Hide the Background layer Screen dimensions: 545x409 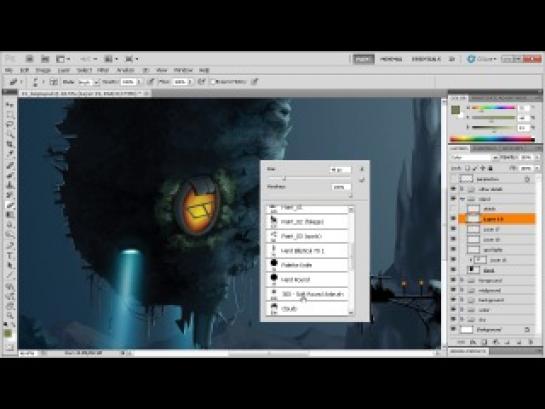pos(453,329)
